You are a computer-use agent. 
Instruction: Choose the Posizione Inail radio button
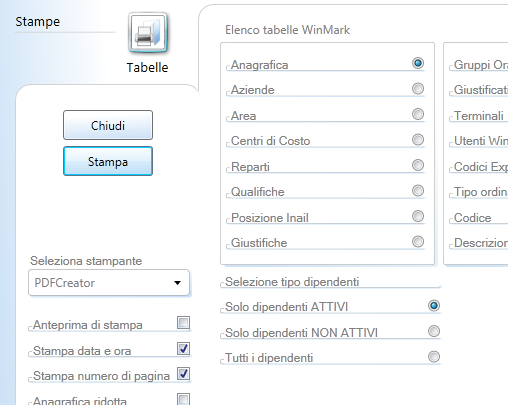click(x=418, y=216)
